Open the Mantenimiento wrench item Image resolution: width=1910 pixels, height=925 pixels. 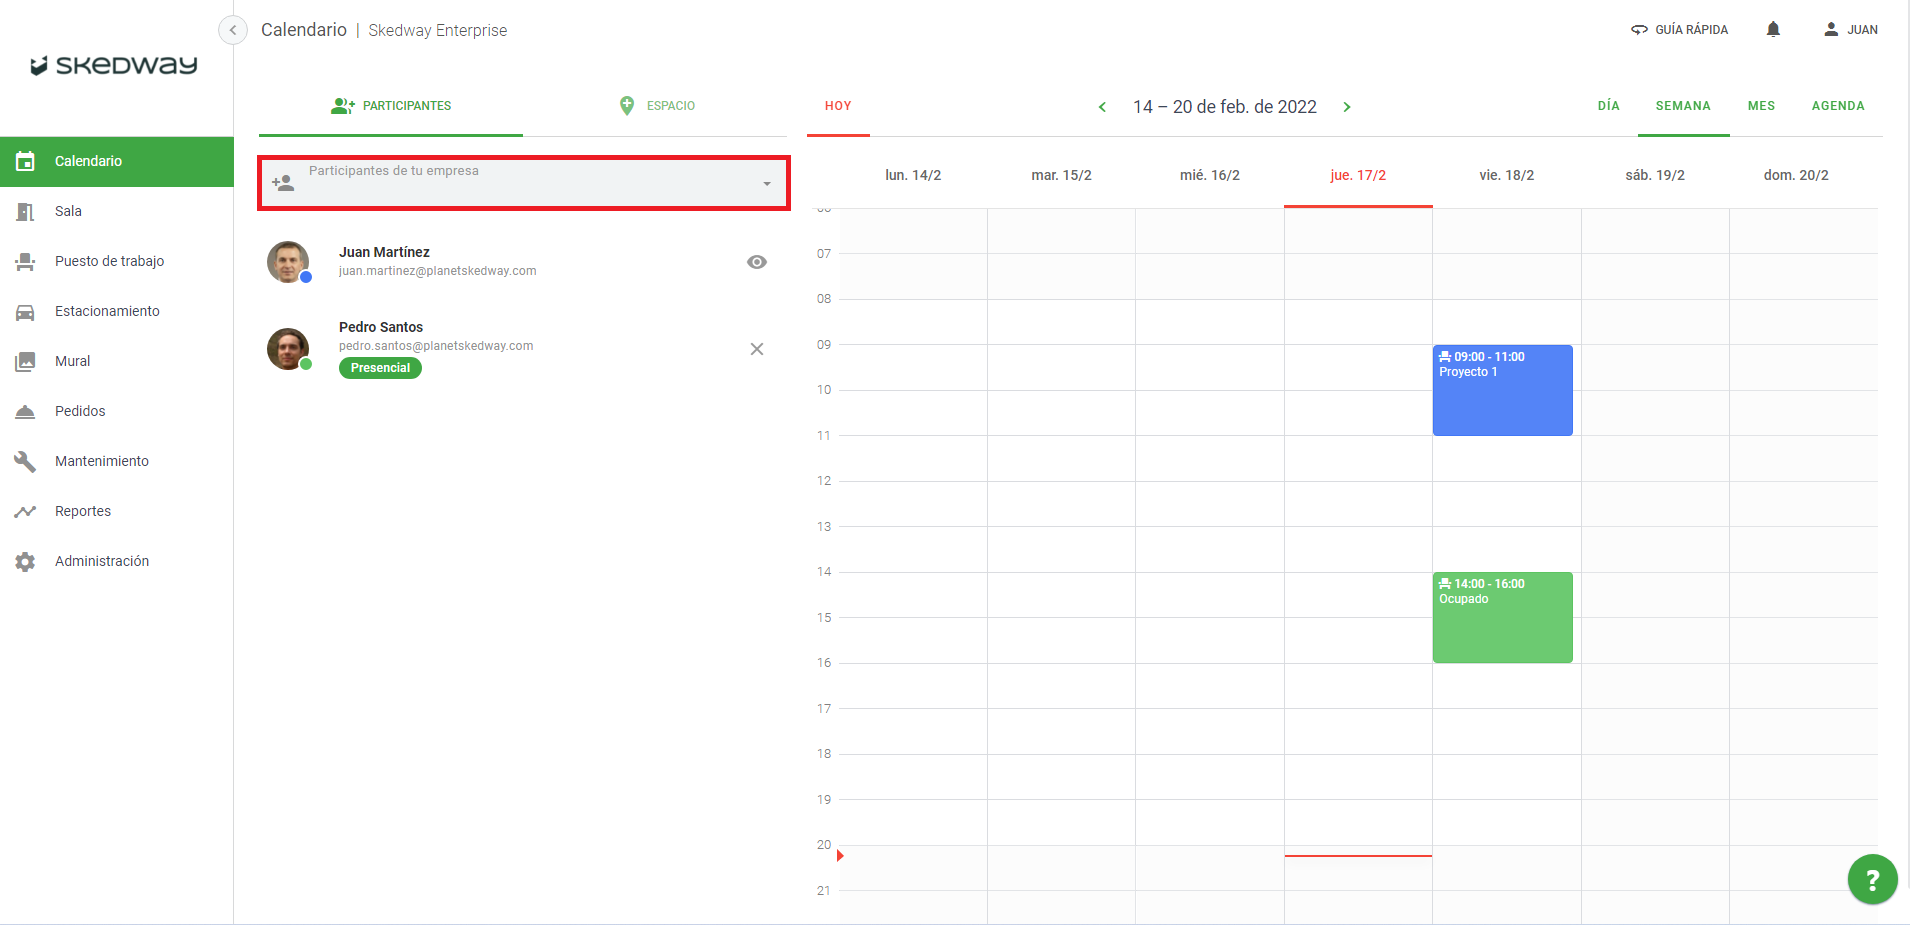[x=101, y=461]
